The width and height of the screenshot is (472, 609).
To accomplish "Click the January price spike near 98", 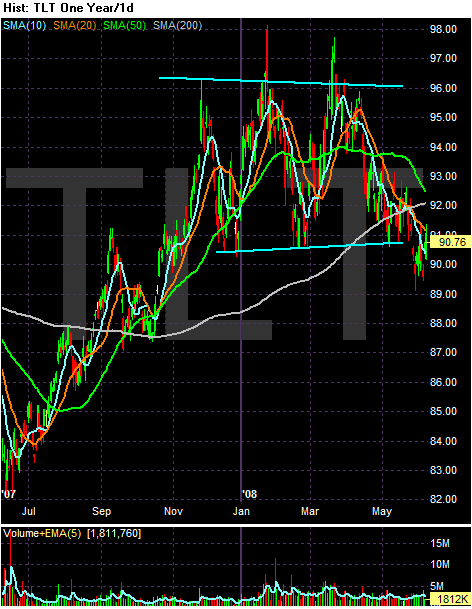I will coord(267,52).
